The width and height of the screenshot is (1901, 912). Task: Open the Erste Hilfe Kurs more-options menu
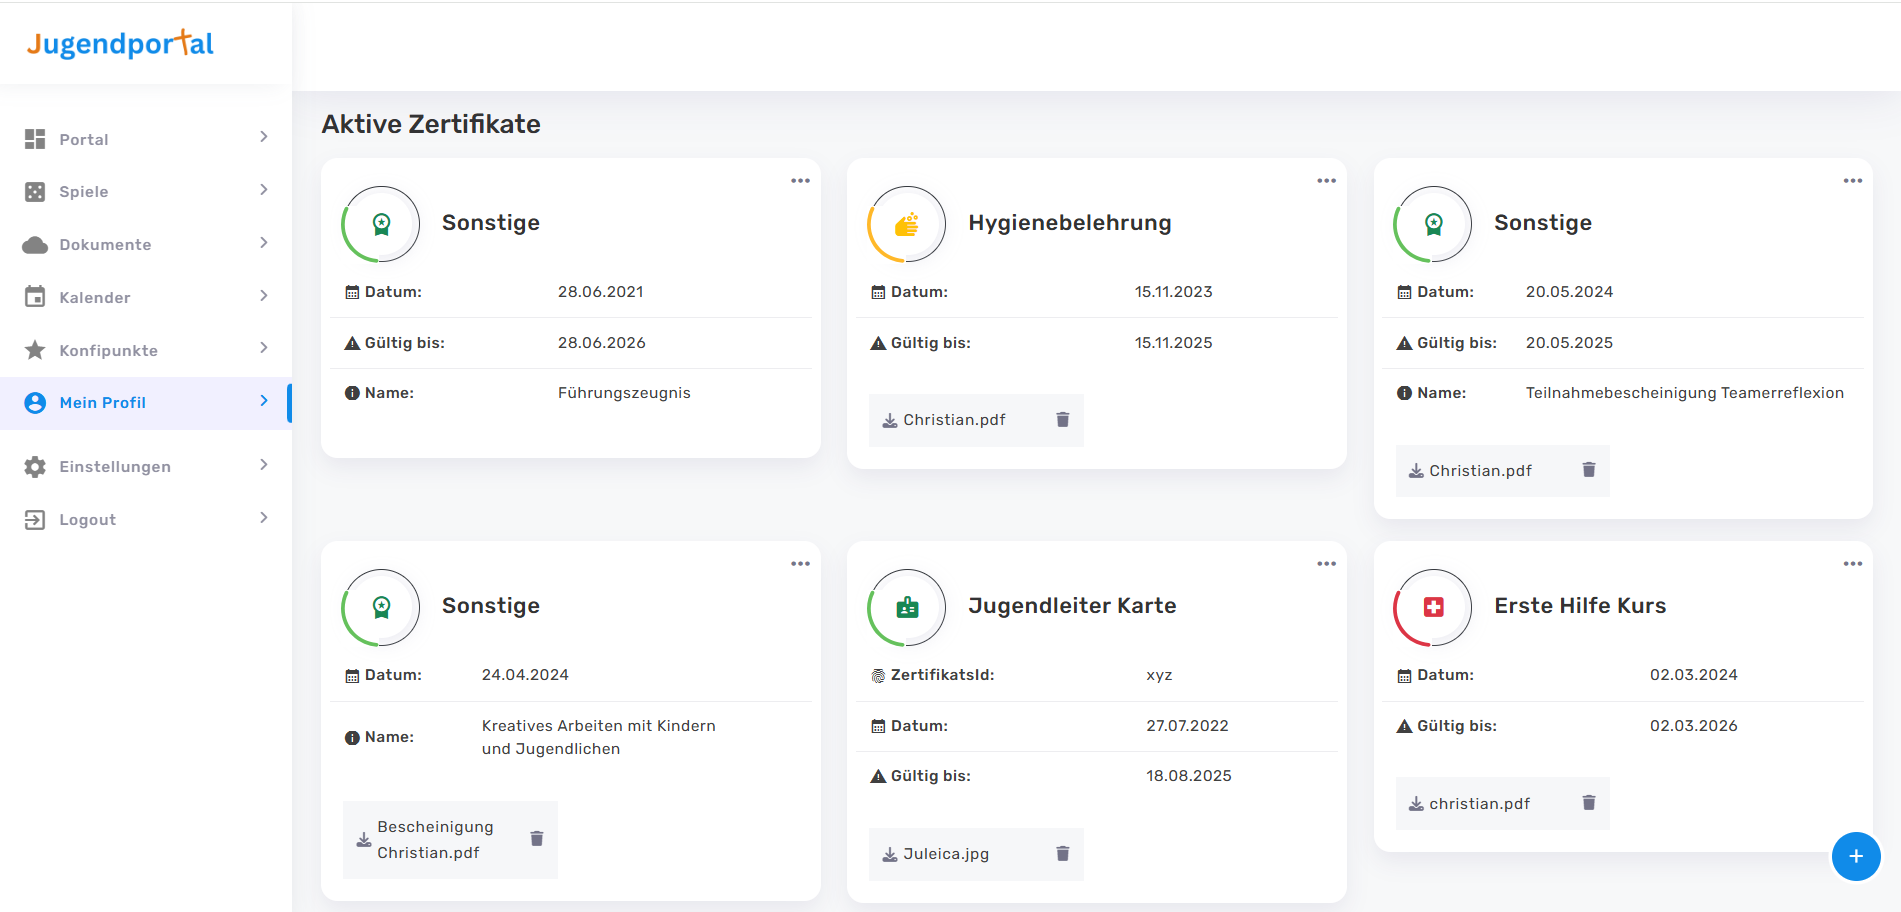tap(1852, 564)
